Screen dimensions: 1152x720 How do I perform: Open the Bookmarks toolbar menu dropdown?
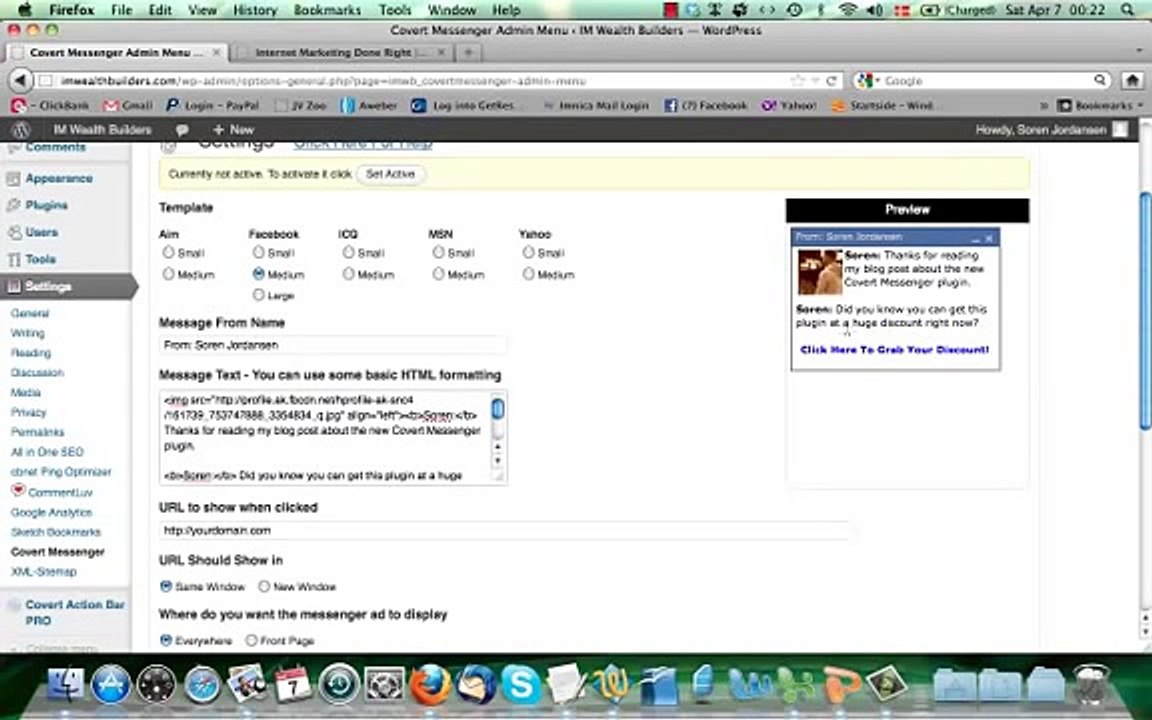click(1100, 106)
